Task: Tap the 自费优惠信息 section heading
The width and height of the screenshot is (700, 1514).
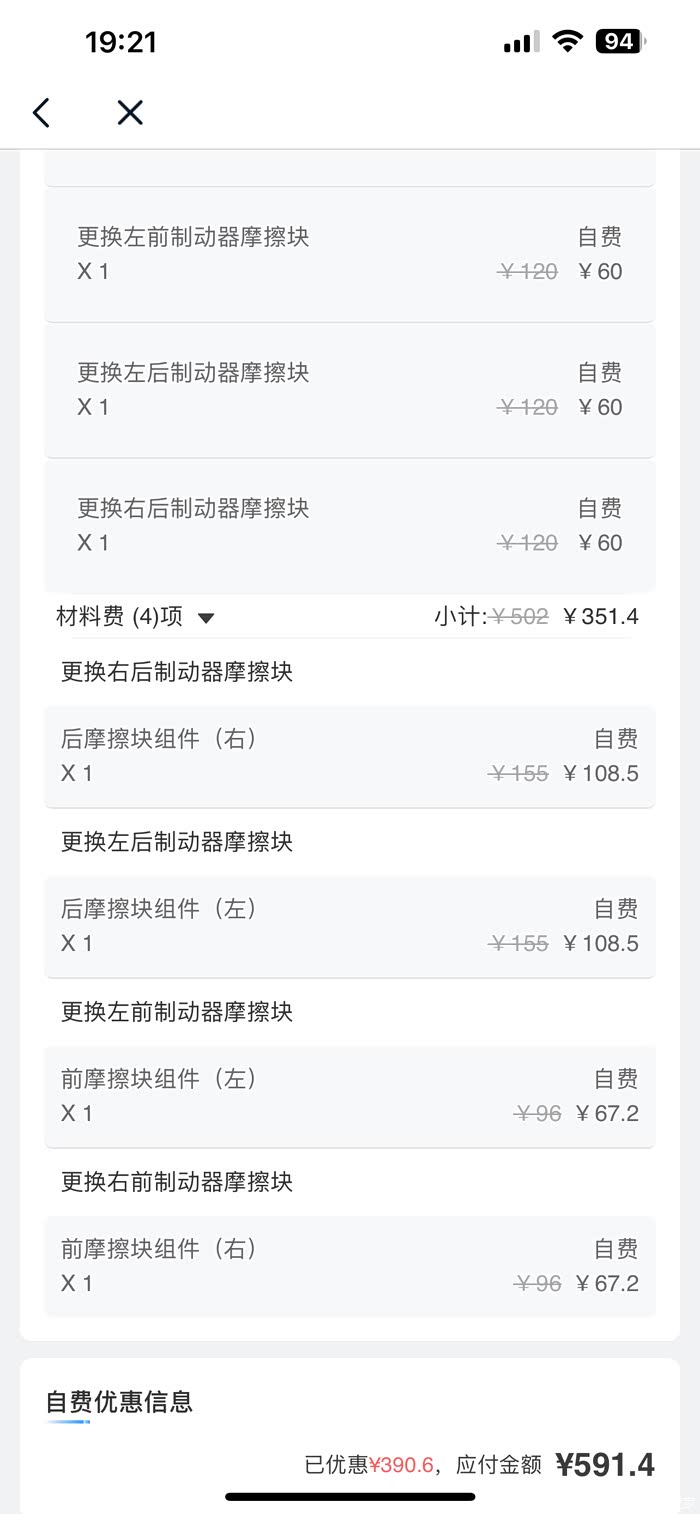Action: tap(119, 1402)
